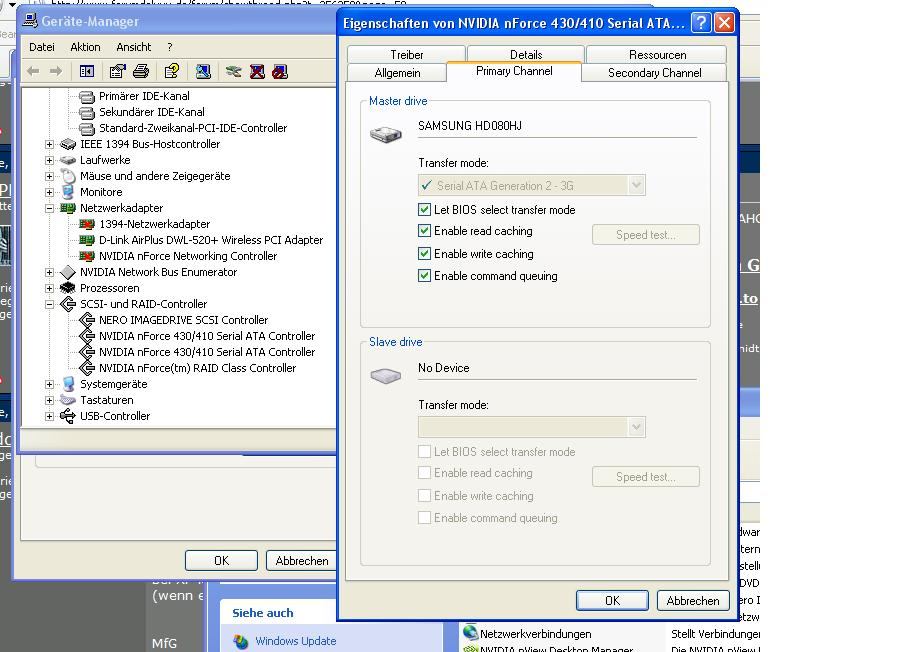Switch to the Allgemein tab
The image size is (900, 652).
397,73
